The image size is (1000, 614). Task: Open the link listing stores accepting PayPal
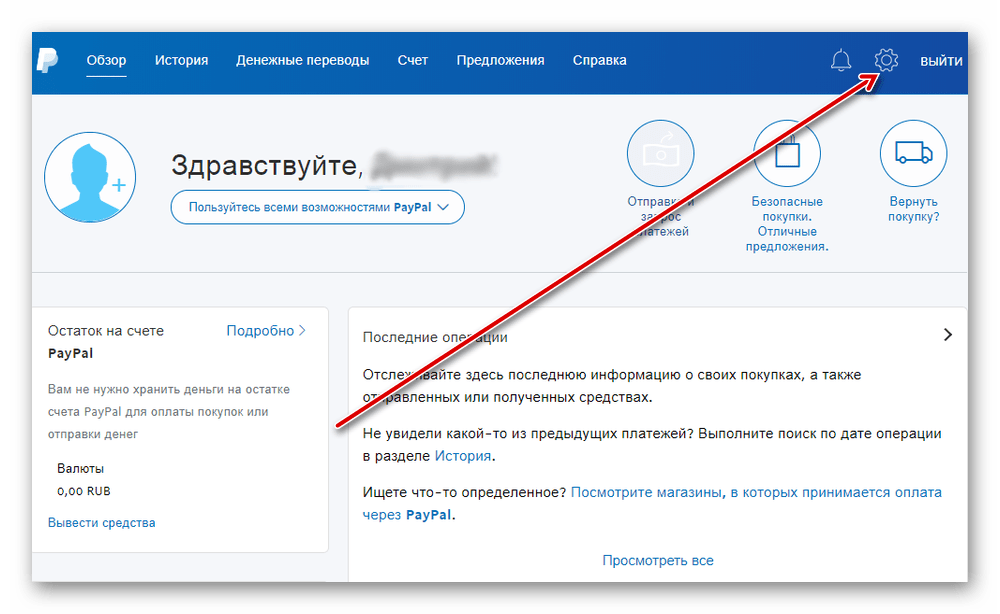tap(652, 503)
